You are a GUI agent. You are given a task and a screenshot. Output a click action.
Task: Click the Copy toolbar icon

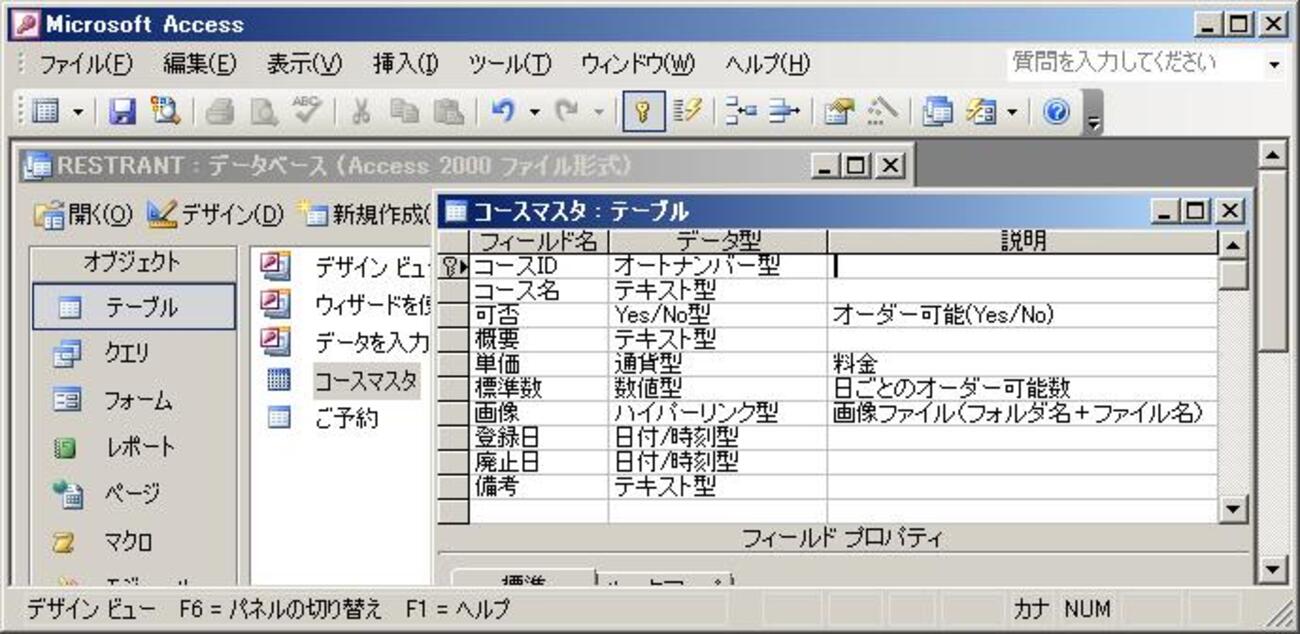point(404,112)
